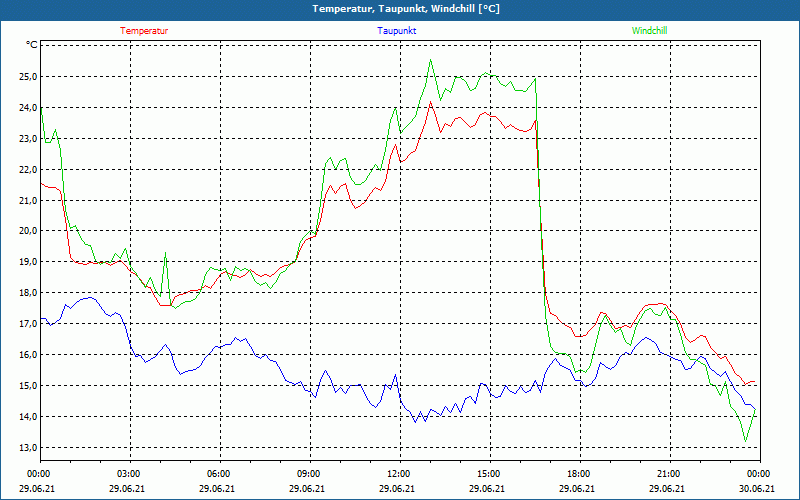Click the 21:00 time label
The image size is (800, 500).
(x=670, y=474)
